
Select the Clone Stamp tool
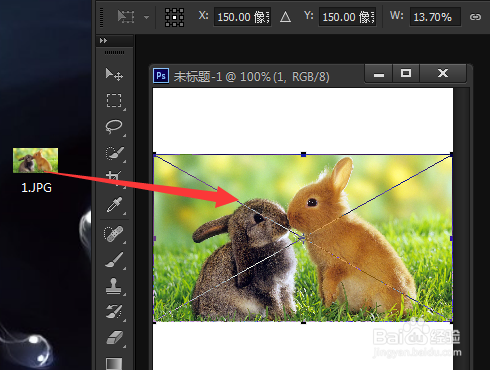click(x=114, y=286)
